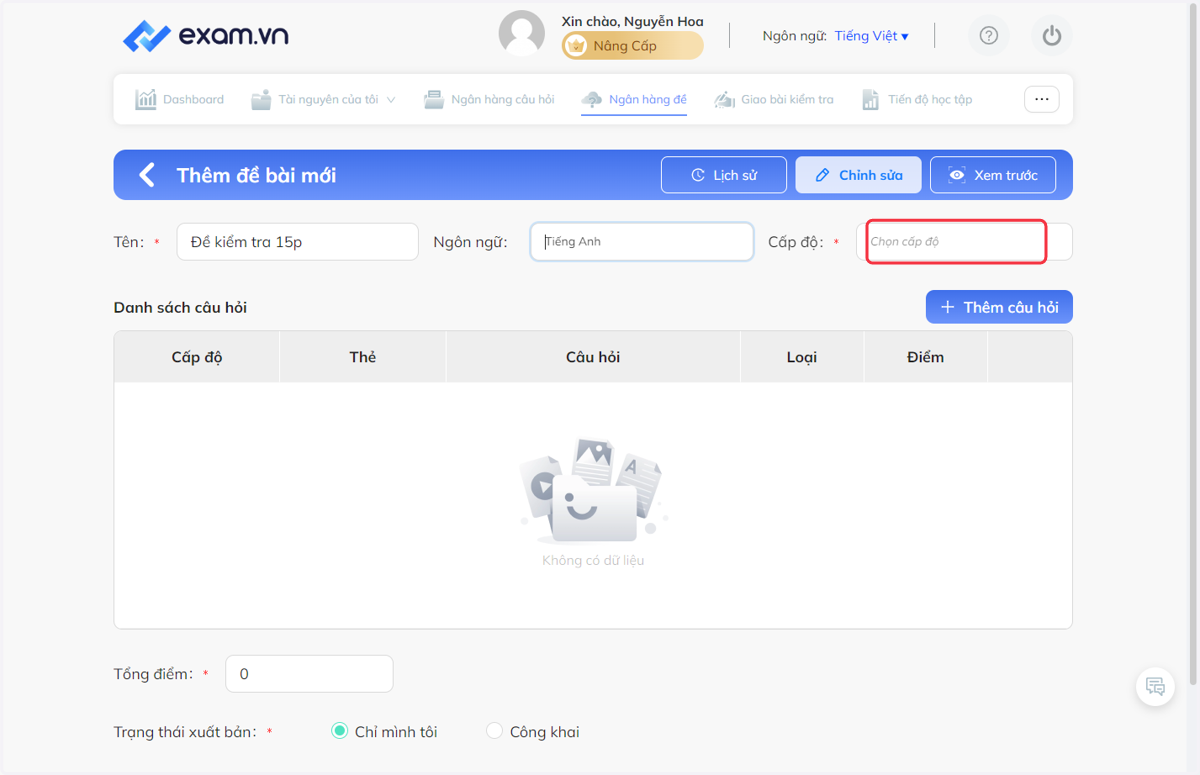The image size is (1200, 775).
Task: Go back using the left arrow
Action: pyautogui.click(x=147, y=175)
